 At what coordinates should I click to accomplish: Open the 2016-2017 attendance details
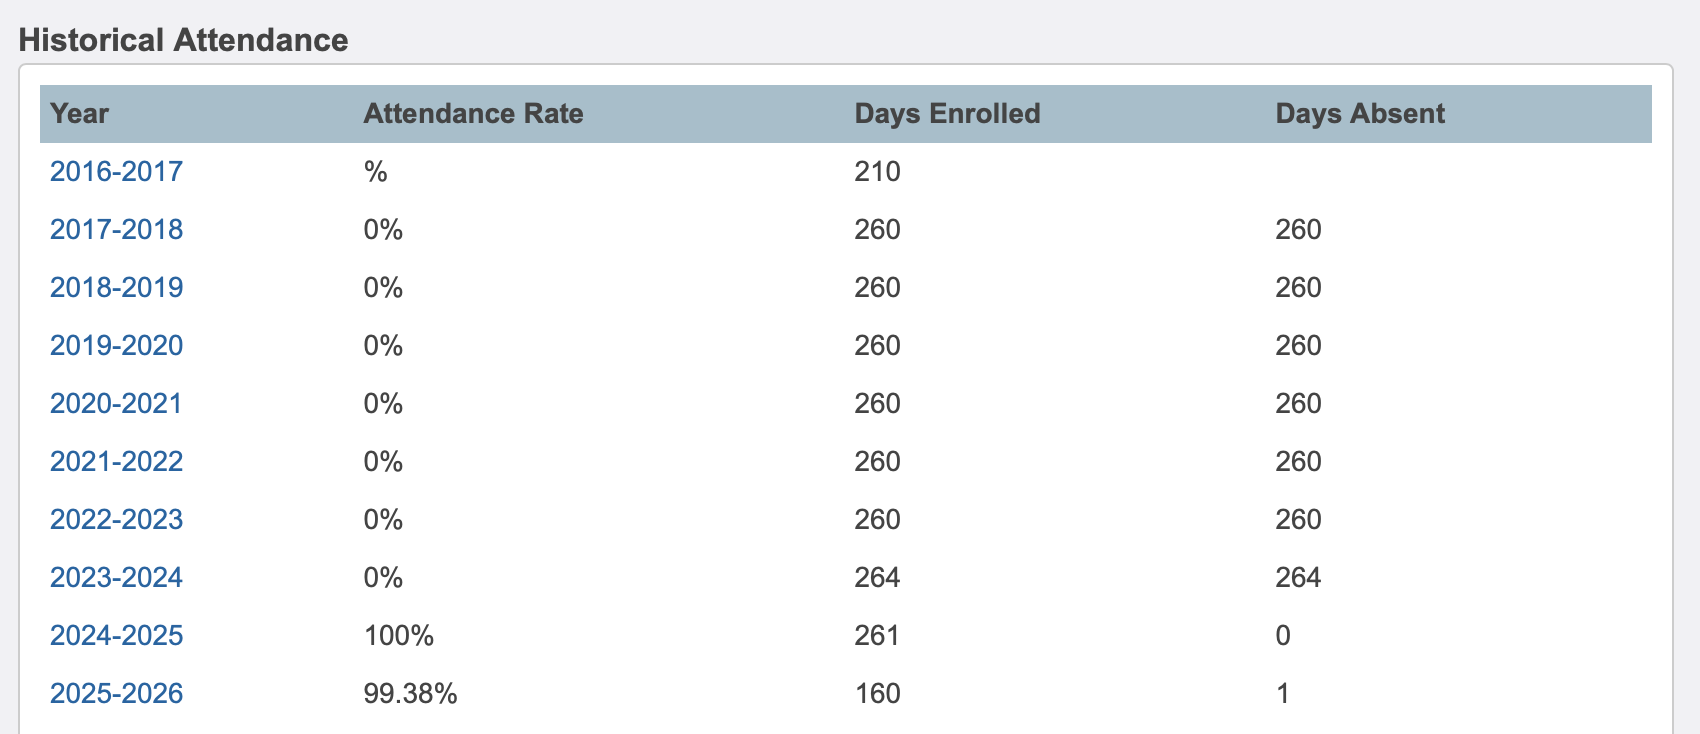point(115,171)
